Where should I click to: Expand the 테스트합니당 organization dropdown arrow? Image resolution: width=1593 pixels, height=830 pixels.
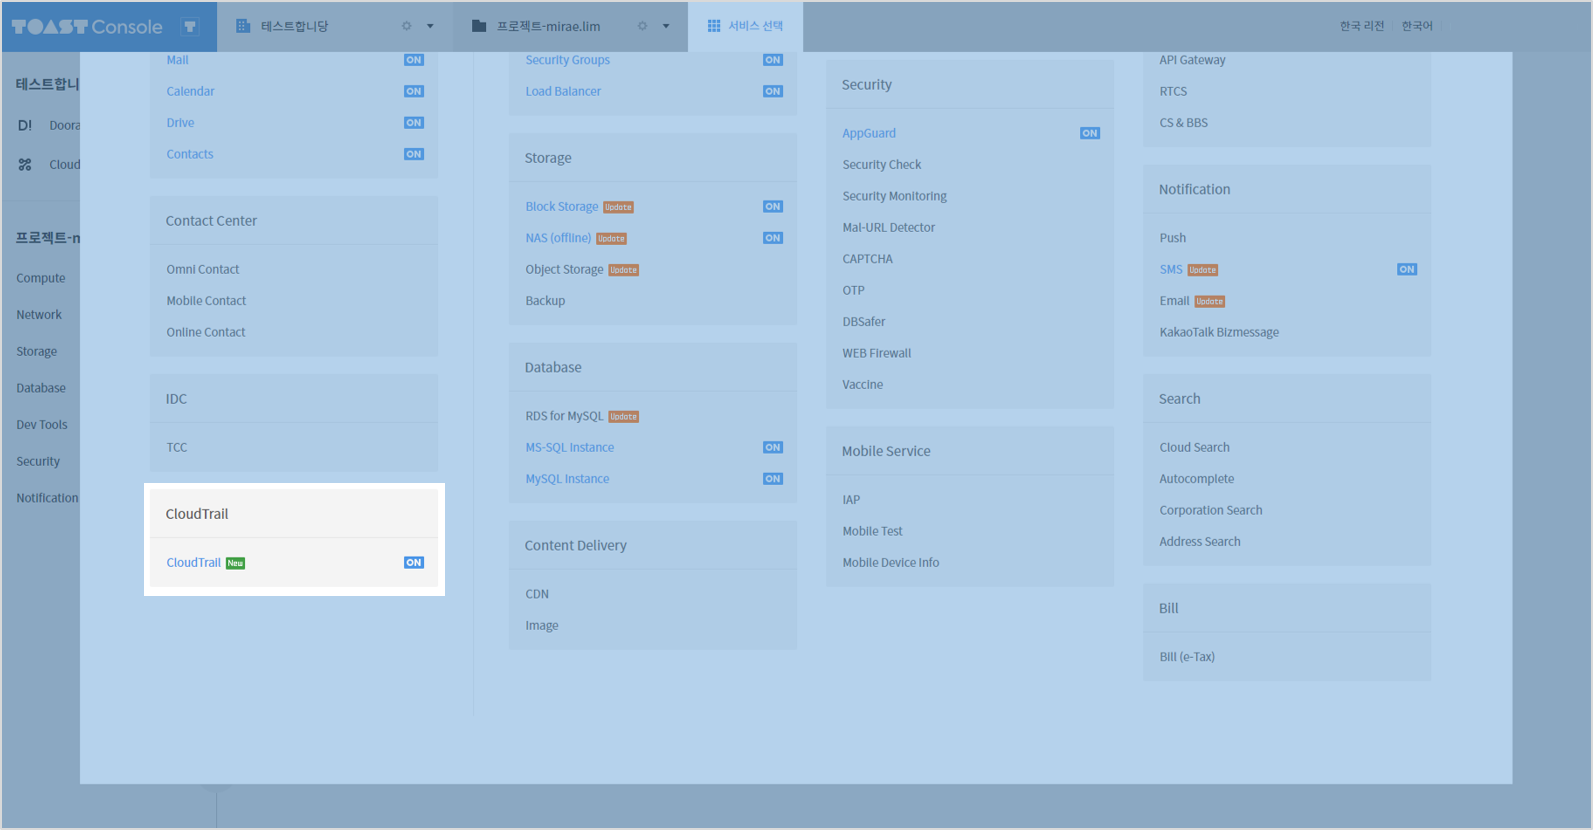pos(430,26)
